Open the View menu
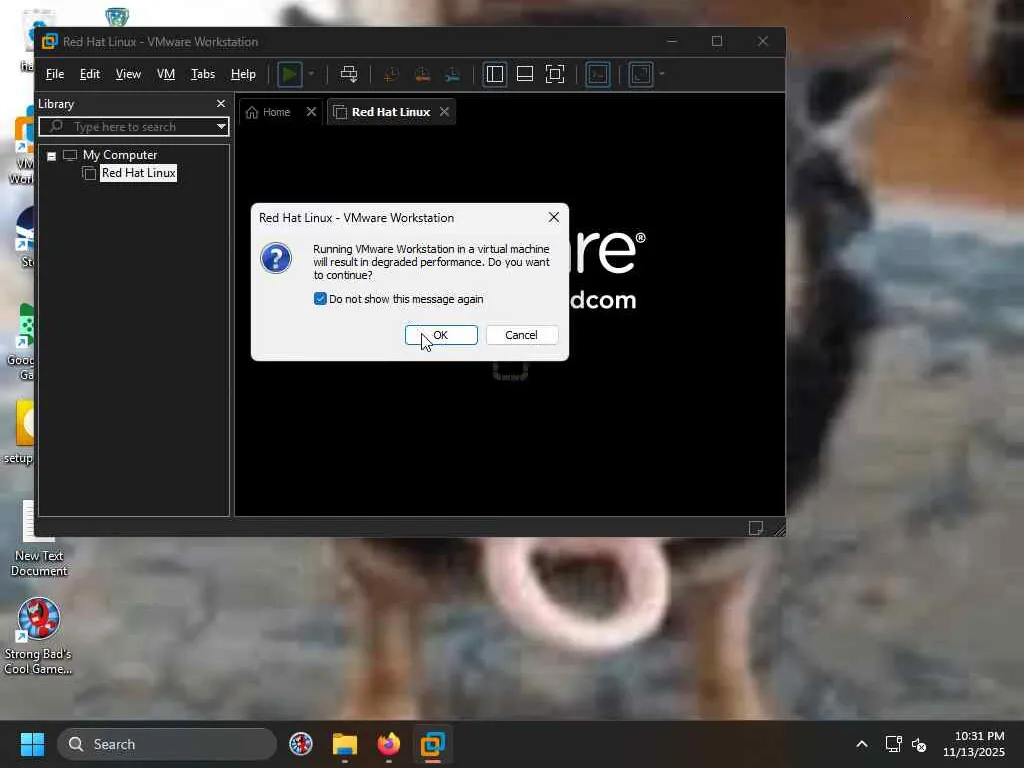1024x768 pixels. 128,74
